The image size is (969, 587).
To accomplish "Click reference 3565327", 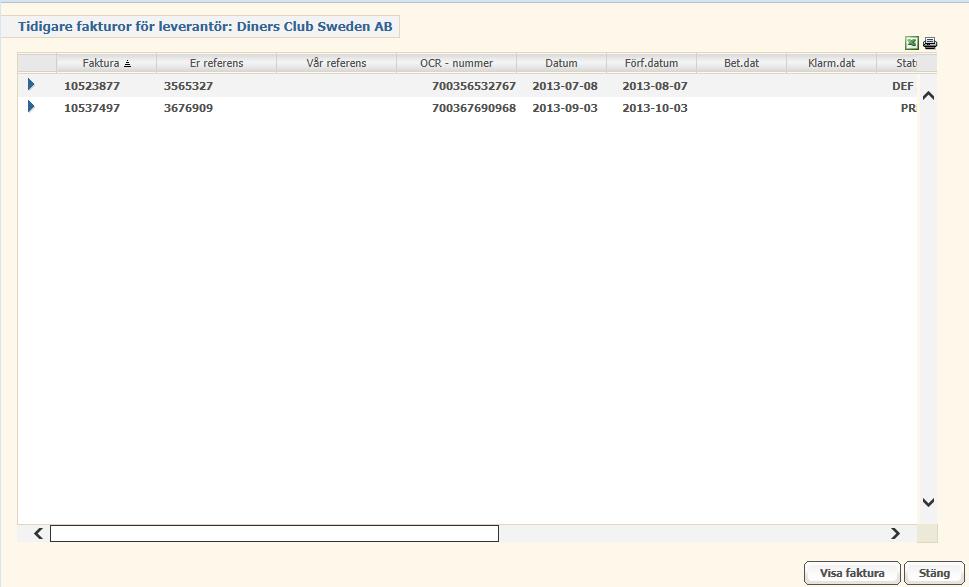I will click(x=188, y=86).
